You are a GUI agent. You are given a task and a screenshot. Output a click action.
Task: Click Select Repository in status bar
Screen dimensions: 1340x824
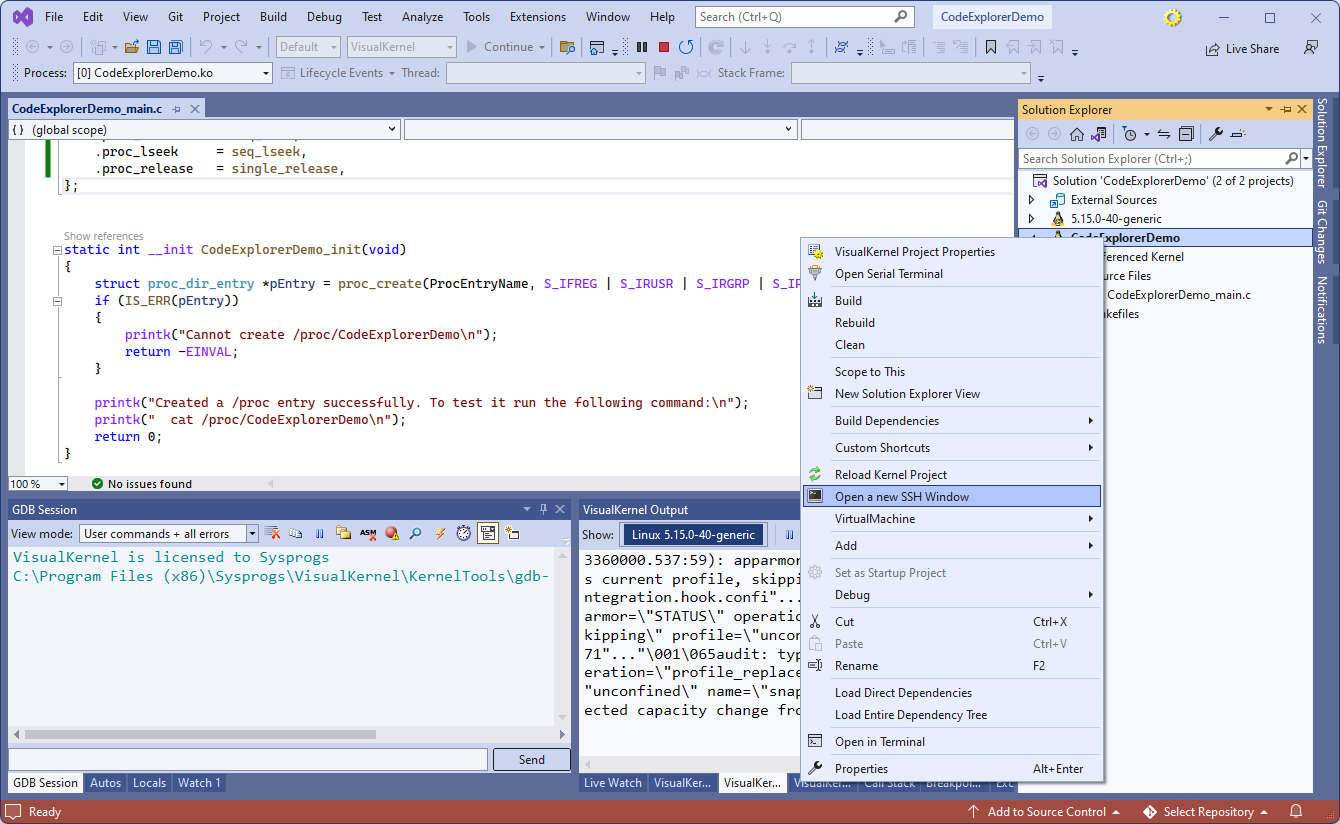coord(1206,812)
